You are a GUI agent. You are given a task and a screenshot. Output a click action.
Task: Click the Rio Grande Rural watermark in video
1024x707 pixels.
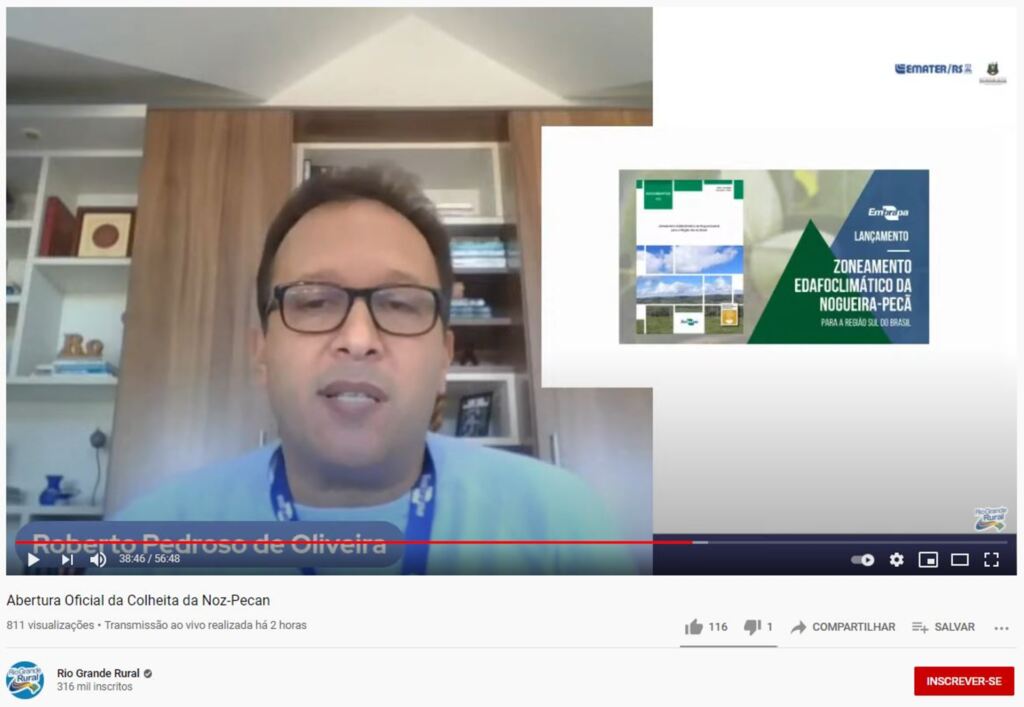coord(990,519)
